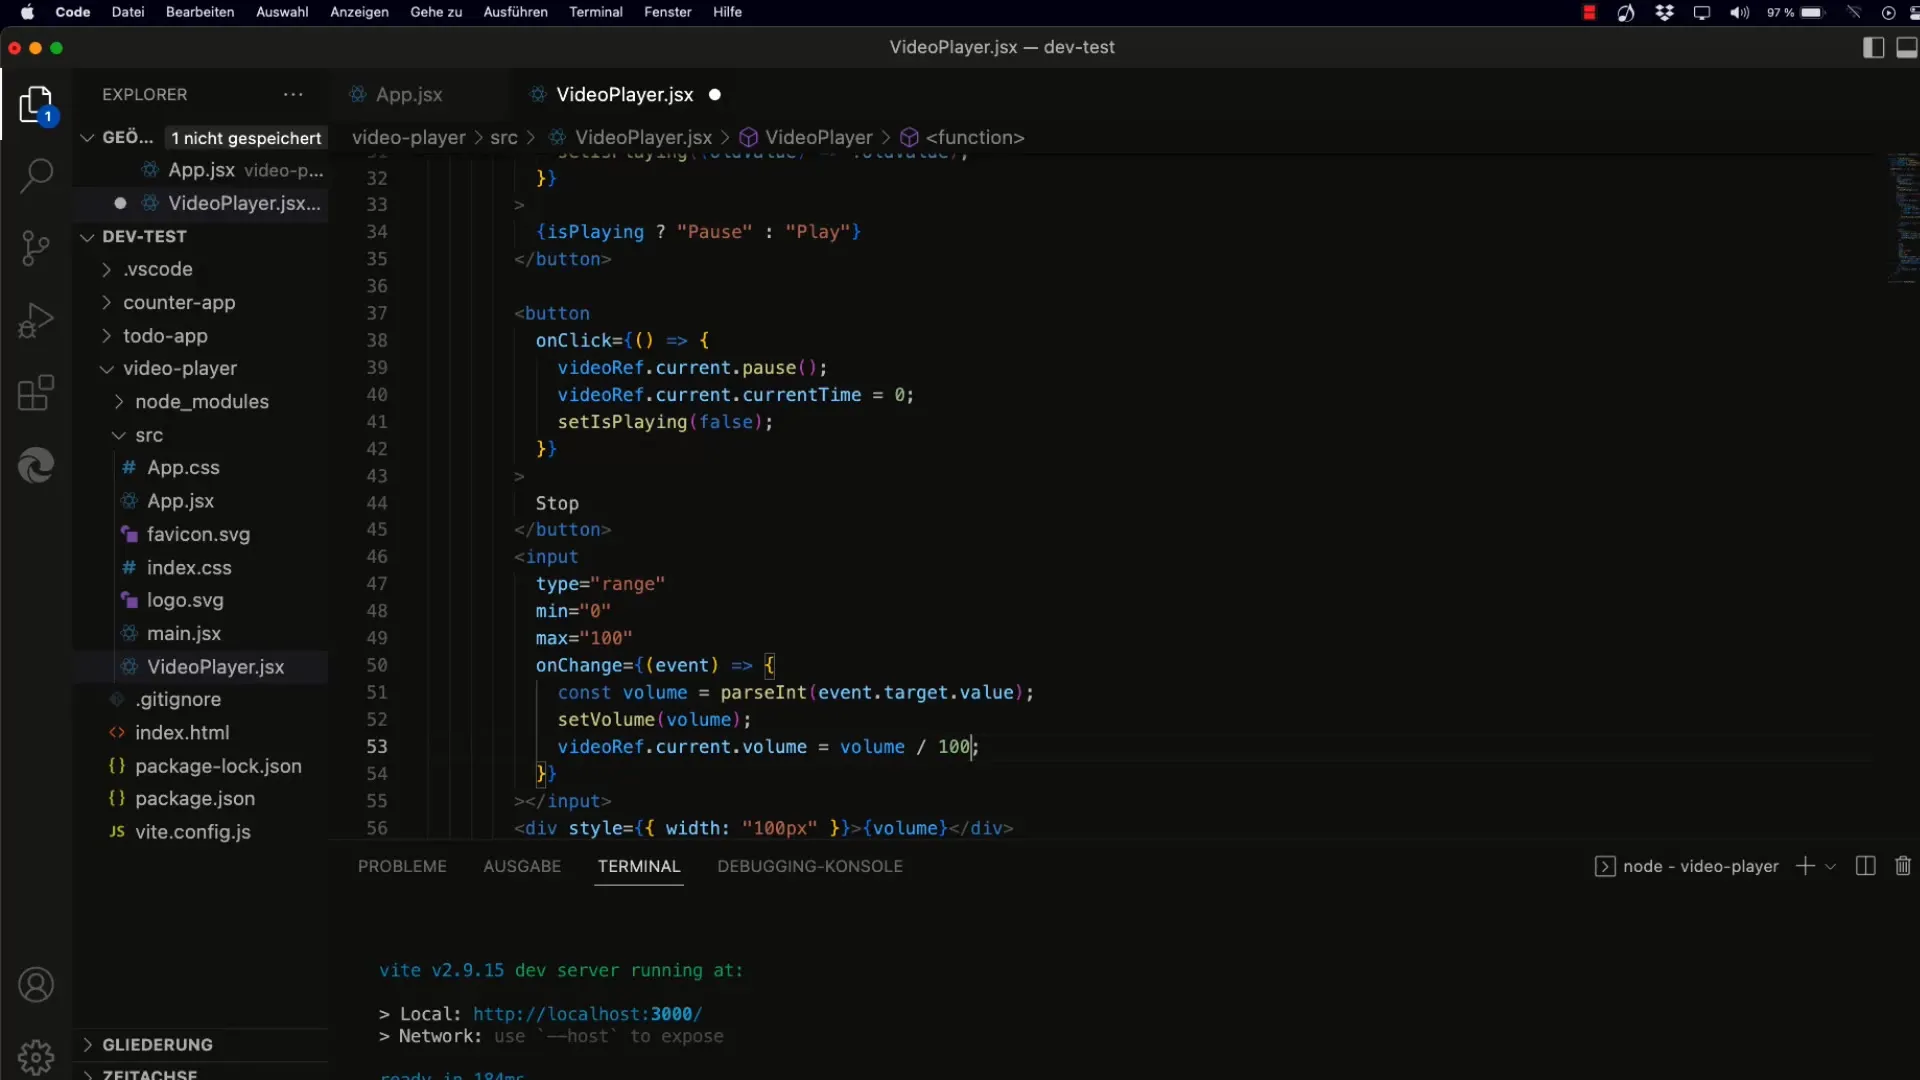Switch to the Debugging-Konsole tab
Viewport: 1920px width, 1080px height.
point(810,866)
